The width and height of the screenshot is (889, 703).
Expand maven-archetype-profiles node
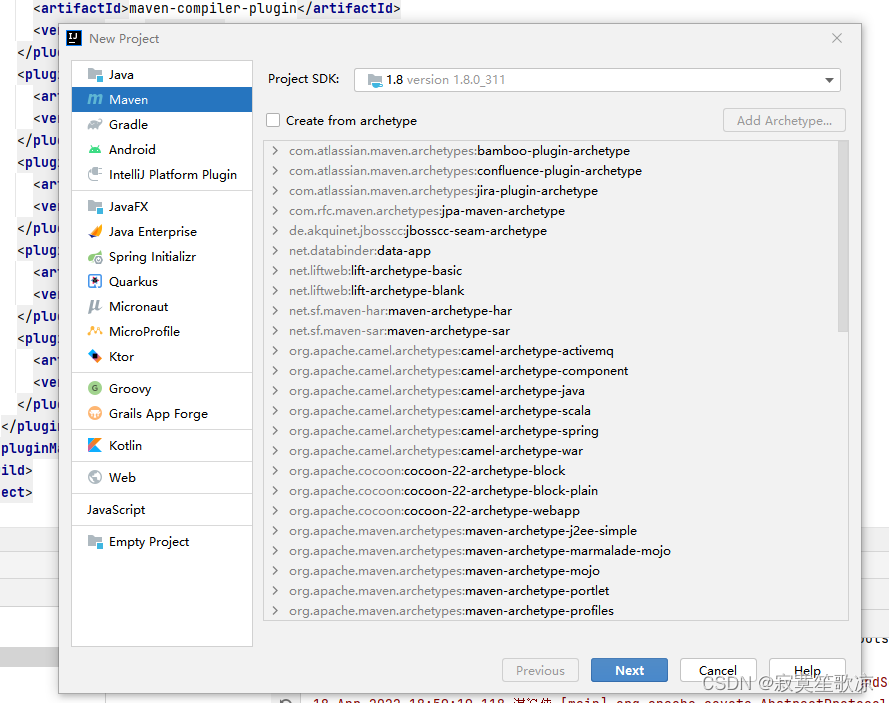[275, 611]
